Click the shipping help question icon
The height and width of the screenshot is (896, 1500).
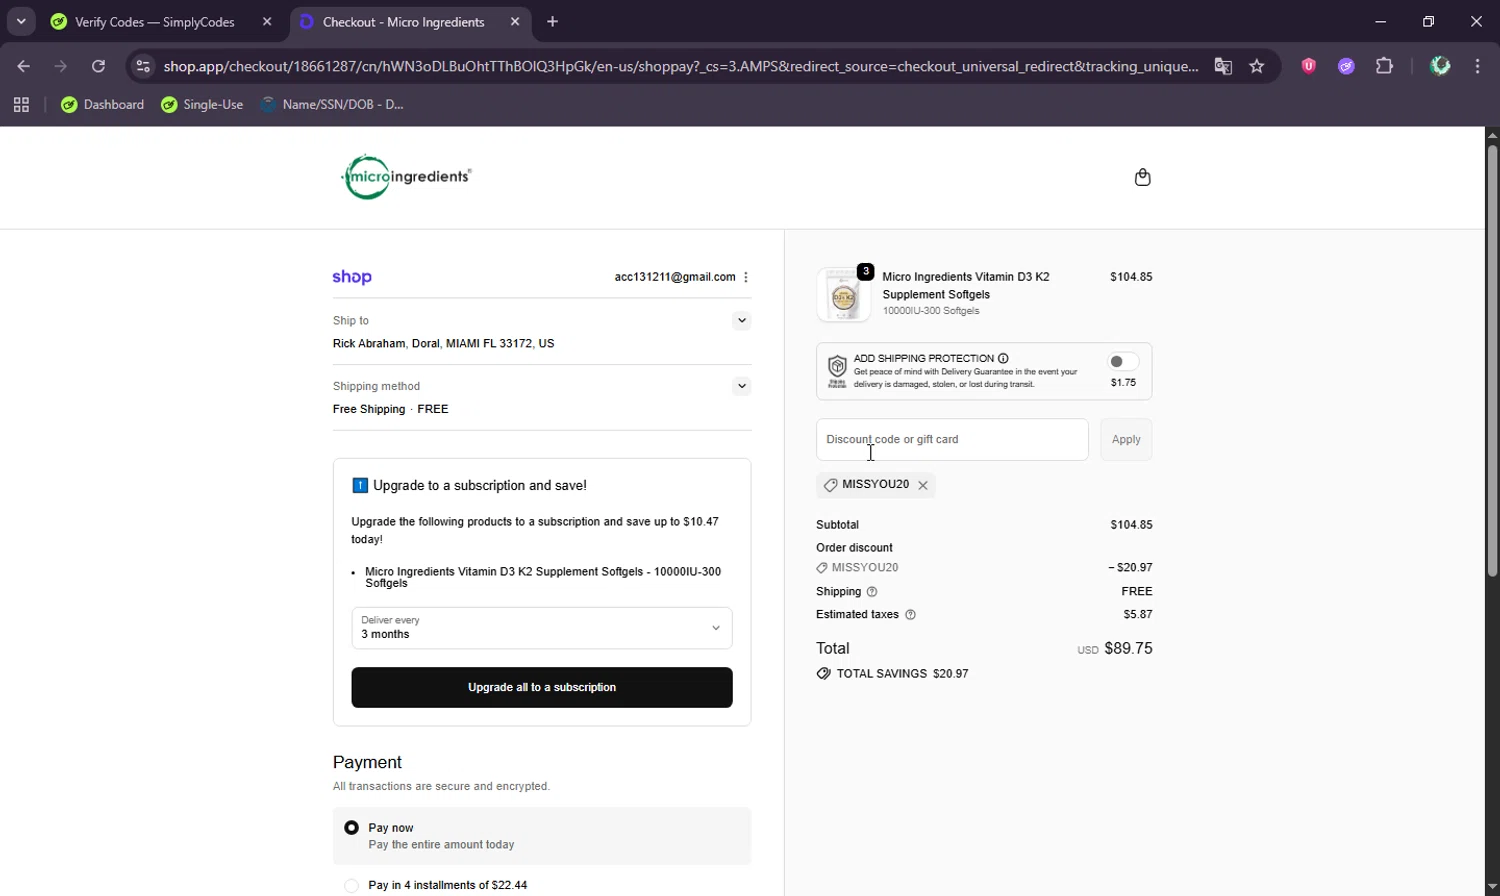pos(872,592)
